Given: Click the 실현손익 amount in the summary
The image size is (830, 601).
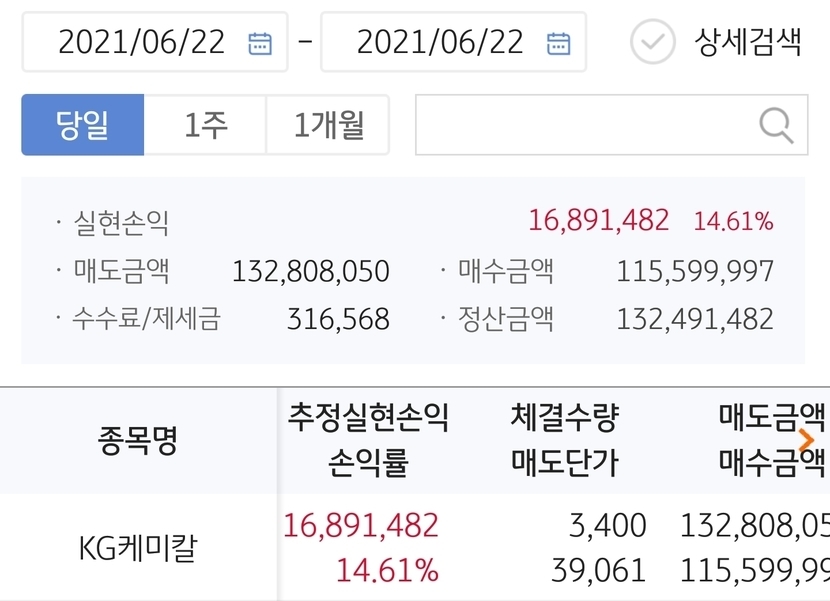Looking at the screenshot, I should coord(598,221).
